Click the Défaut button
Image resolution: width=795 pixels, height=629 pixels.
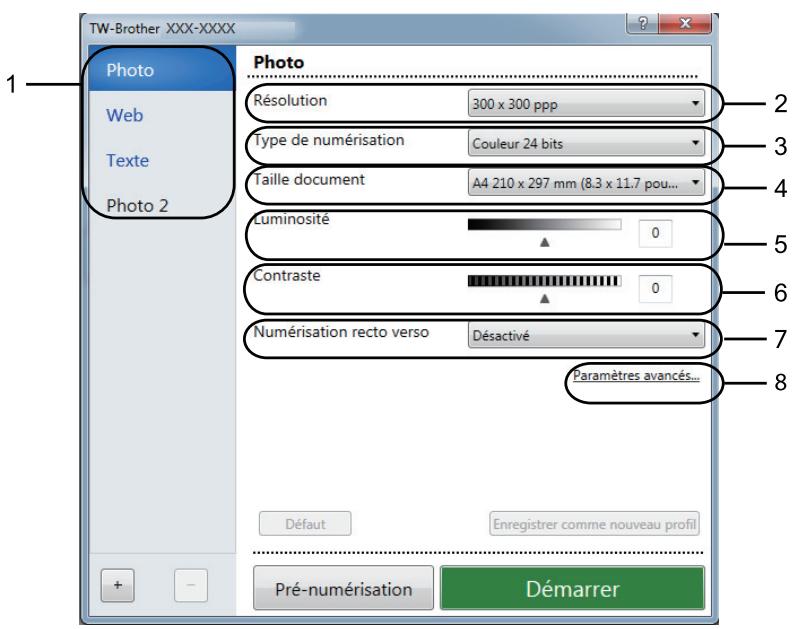(305, 524)
